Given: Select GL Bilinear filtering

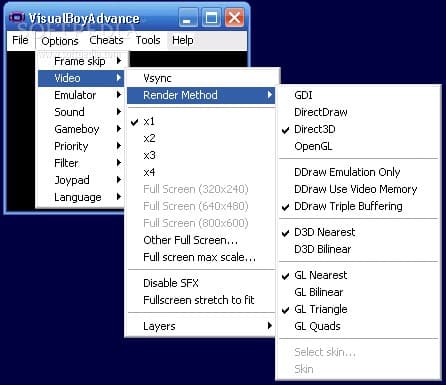Looking at the screenshot, I should click(358, 292).
